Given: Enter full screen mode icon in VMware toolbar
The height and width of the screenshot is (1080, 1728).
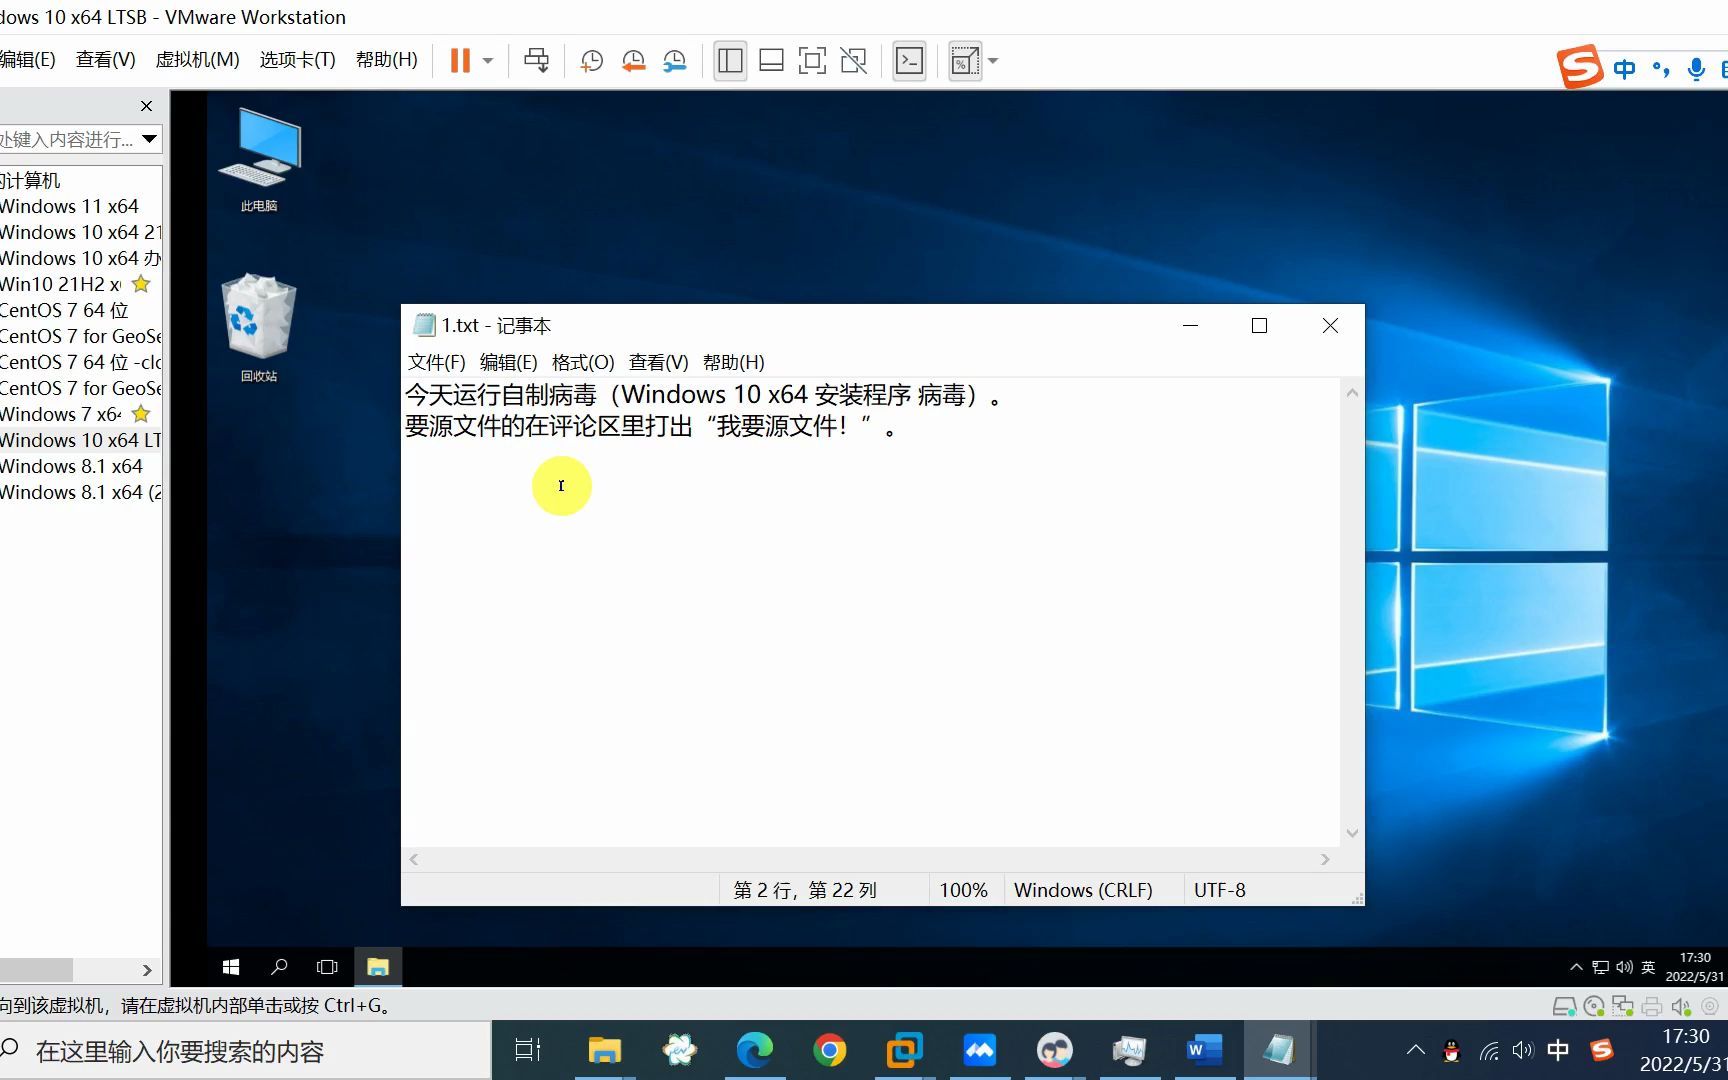Looking at the screenshot, I should pyautogui.click(x=812, y=61).
